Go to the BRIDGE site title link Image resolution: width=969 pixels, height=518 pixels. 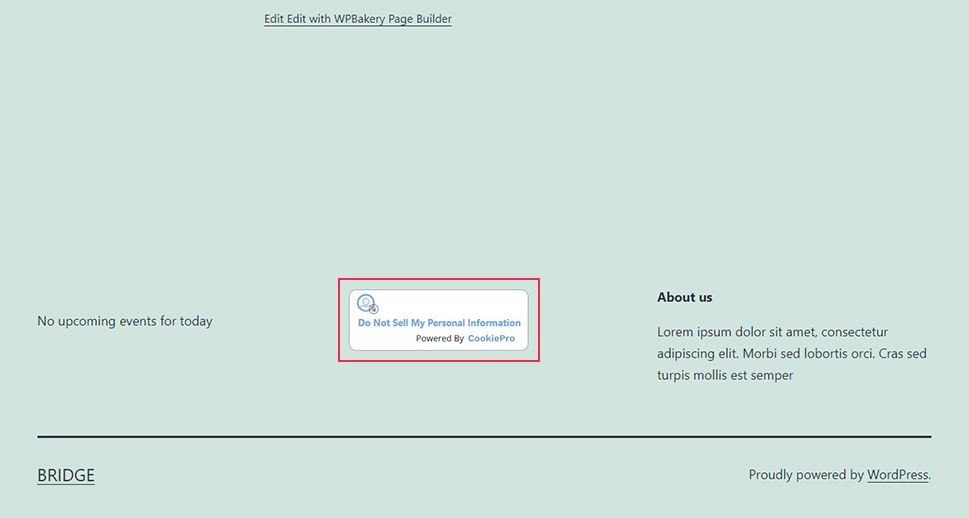tap(66, 475)
